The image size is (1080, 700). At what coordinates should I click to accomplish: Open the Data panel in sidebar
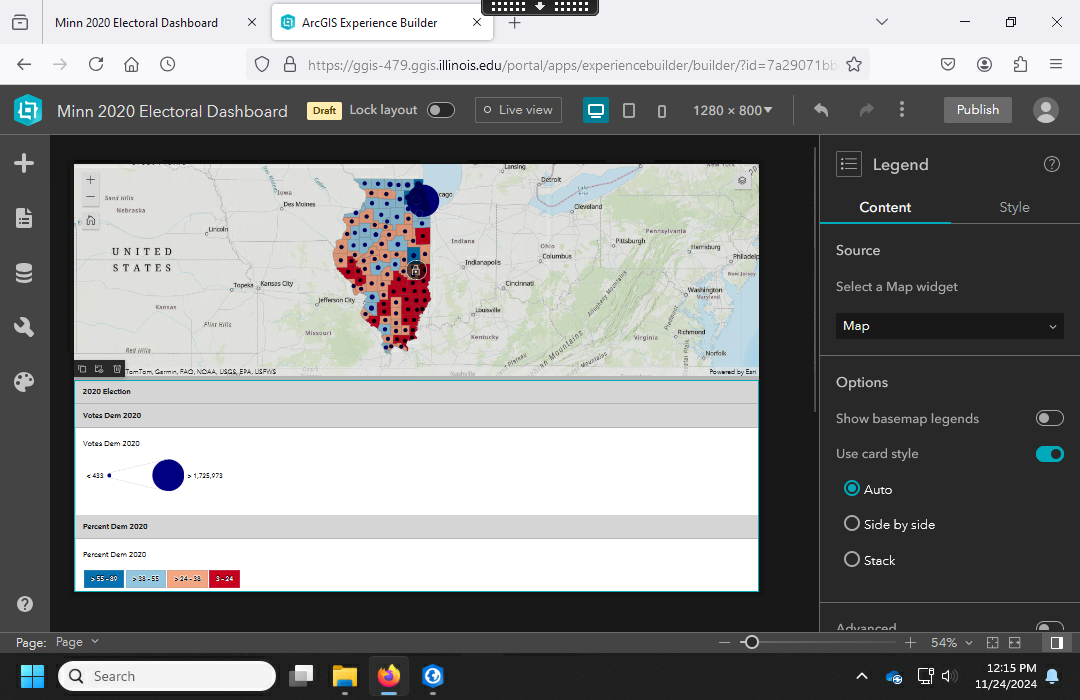click(24, 273)
